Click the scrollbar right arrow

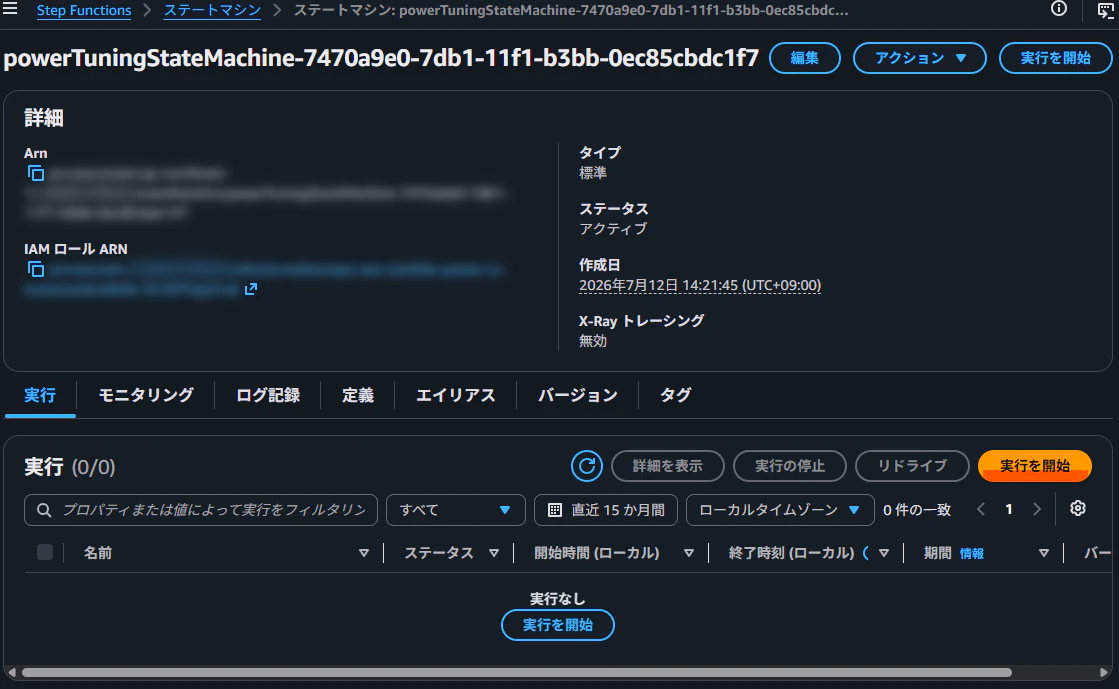(x=1104, y=673)
